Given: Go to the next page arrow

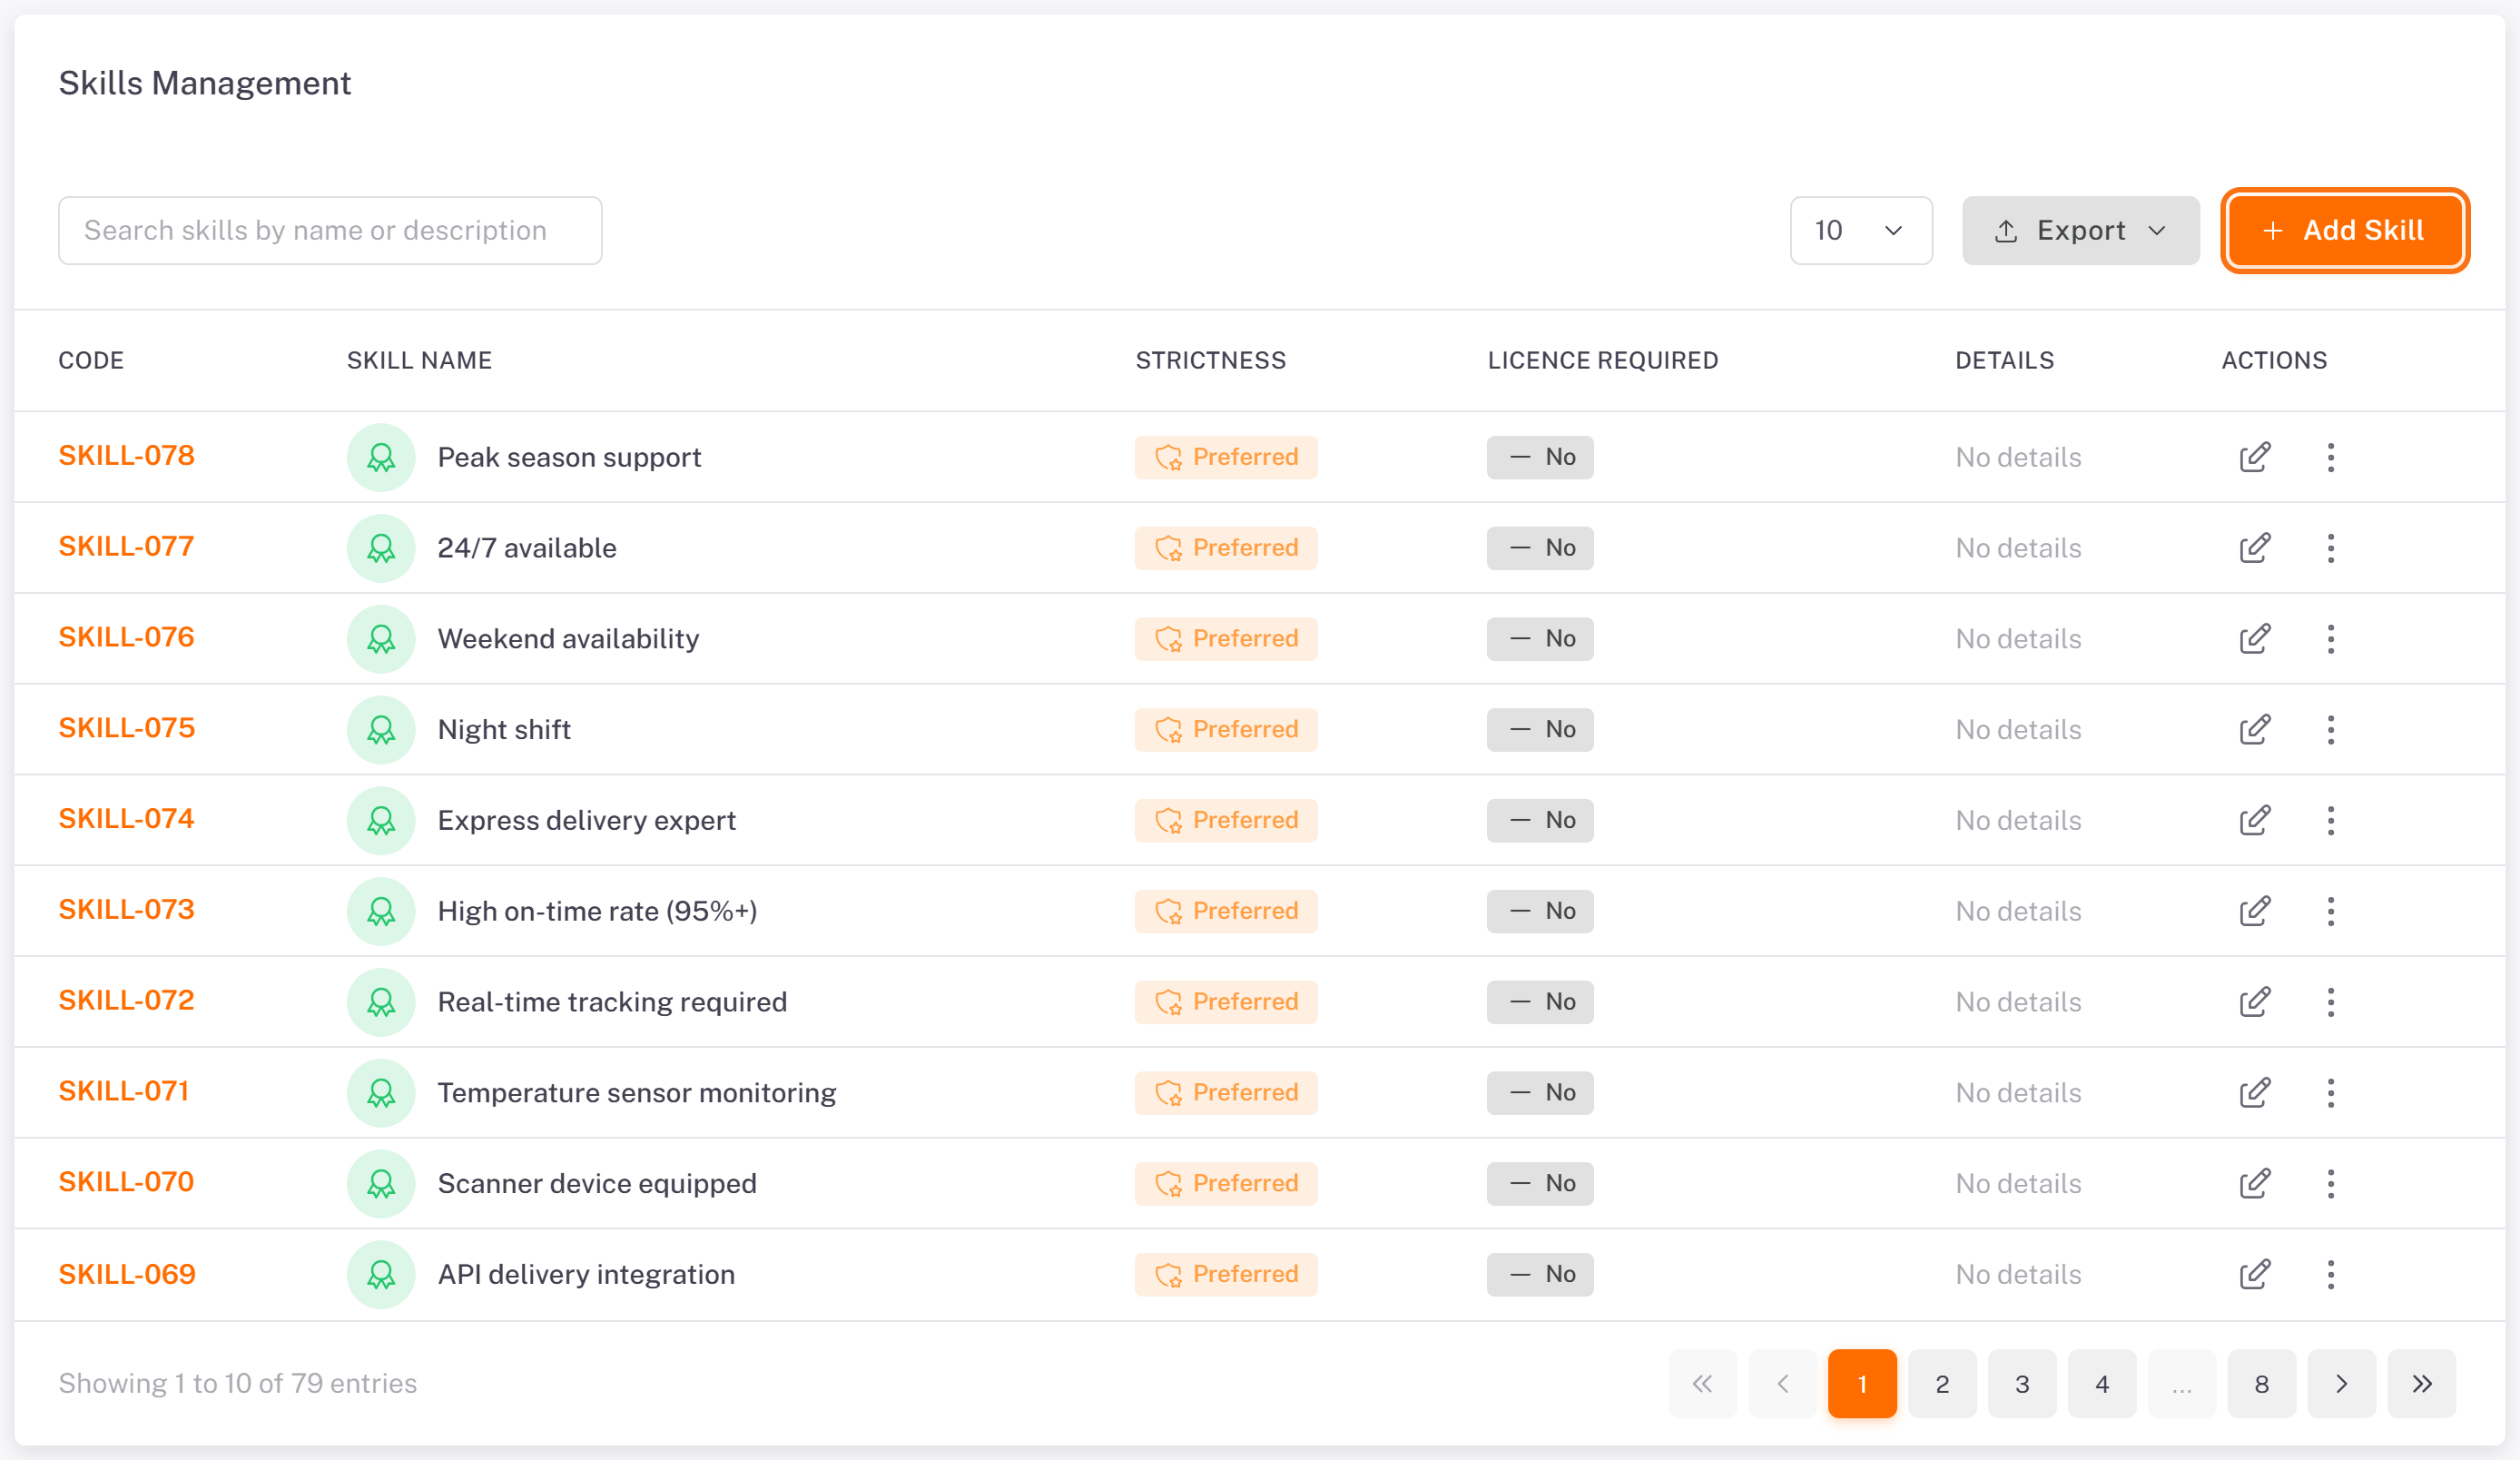Looking at the screenshot, I should click(2341, 1383).
